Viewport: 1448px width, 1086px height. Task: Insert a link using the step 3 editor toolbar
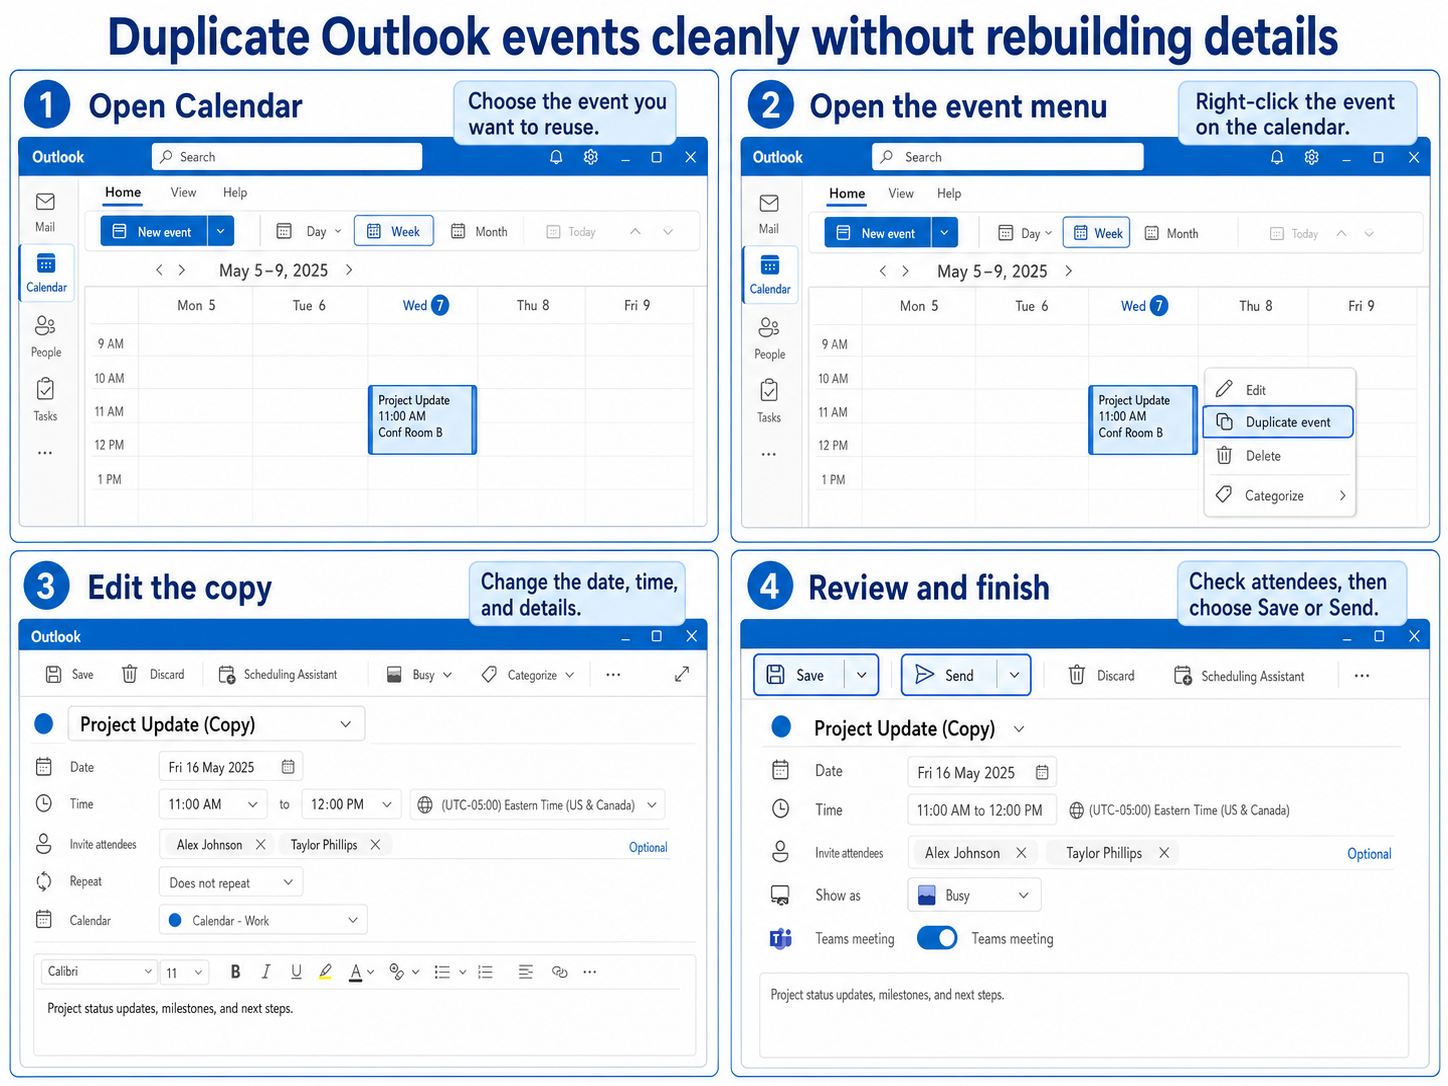[560, 972]
